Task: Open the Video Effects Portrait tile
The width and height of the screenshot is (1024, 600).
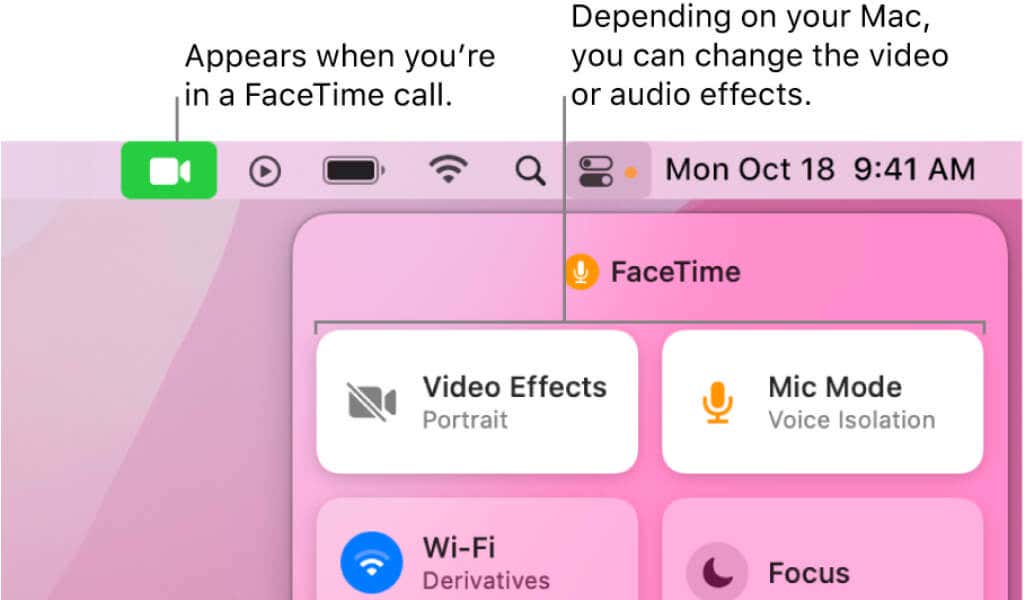Action: point(477,402)
